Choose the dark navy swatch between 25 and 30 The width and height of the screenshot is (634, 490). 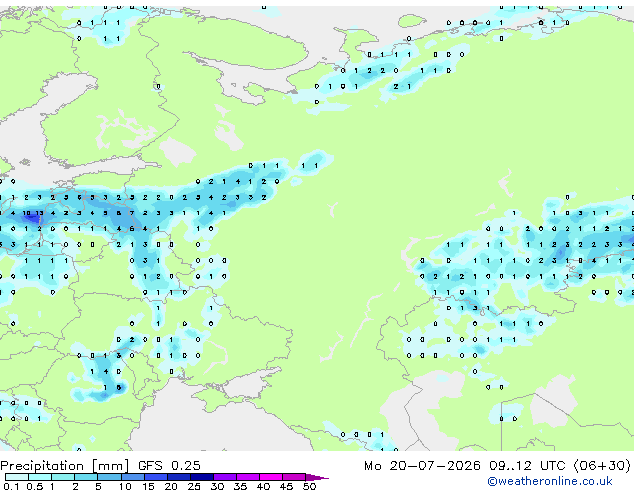click(201, 477)
